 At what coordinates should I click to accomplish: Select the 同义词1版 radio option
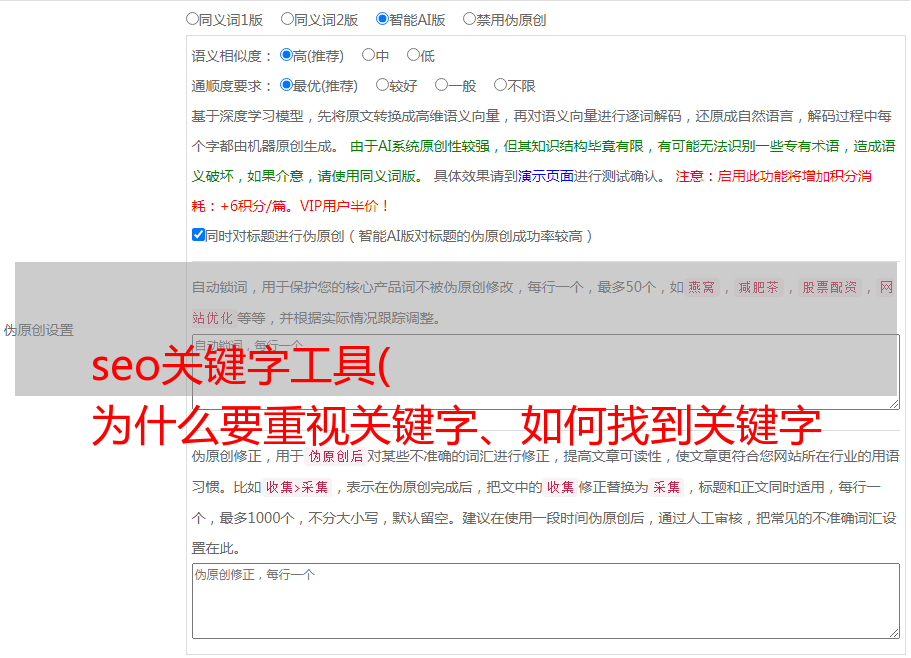pyautogui.click(x=191, y=18)
